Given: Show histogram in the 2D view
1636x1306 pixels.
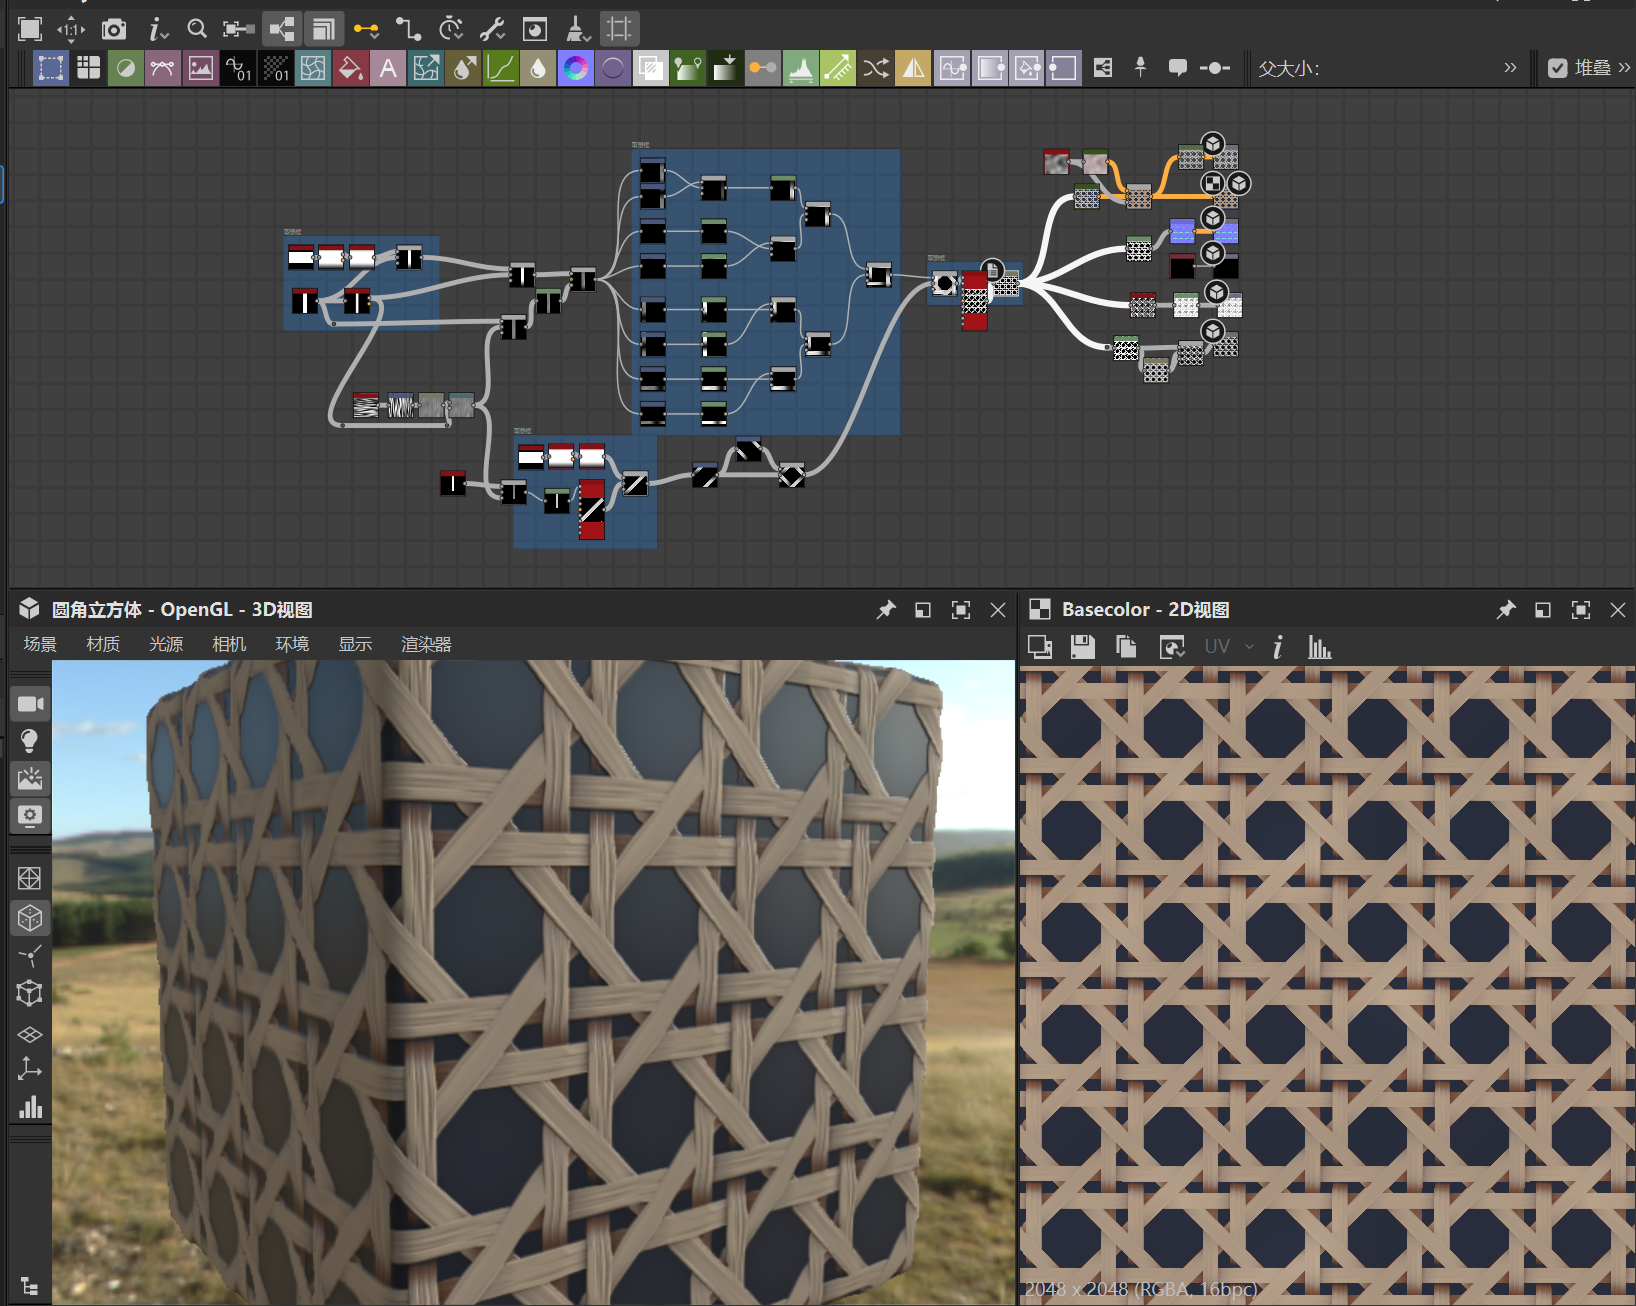Looking at the screenshot, I should [x=1319, y=647].
